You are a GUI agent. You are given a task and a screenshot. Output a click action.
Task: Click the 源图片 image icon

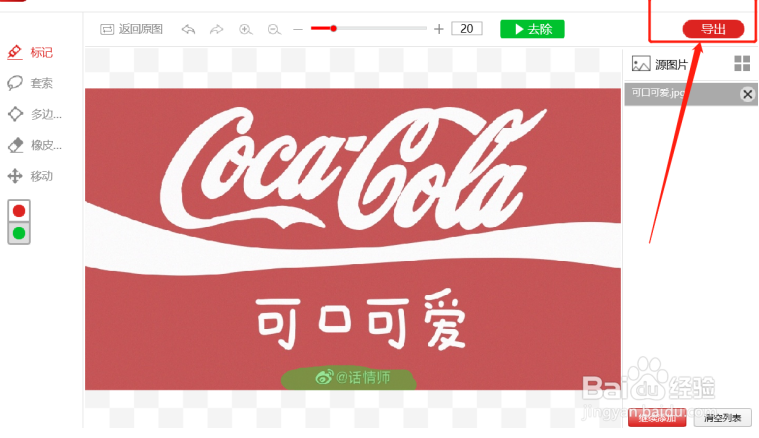click(x=641, y=64)
